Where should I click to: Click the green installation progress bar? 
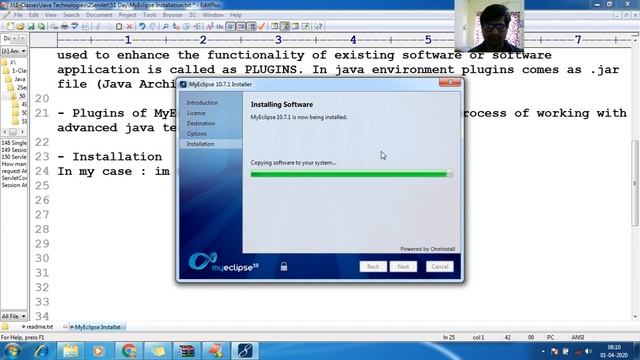[351, 174]
